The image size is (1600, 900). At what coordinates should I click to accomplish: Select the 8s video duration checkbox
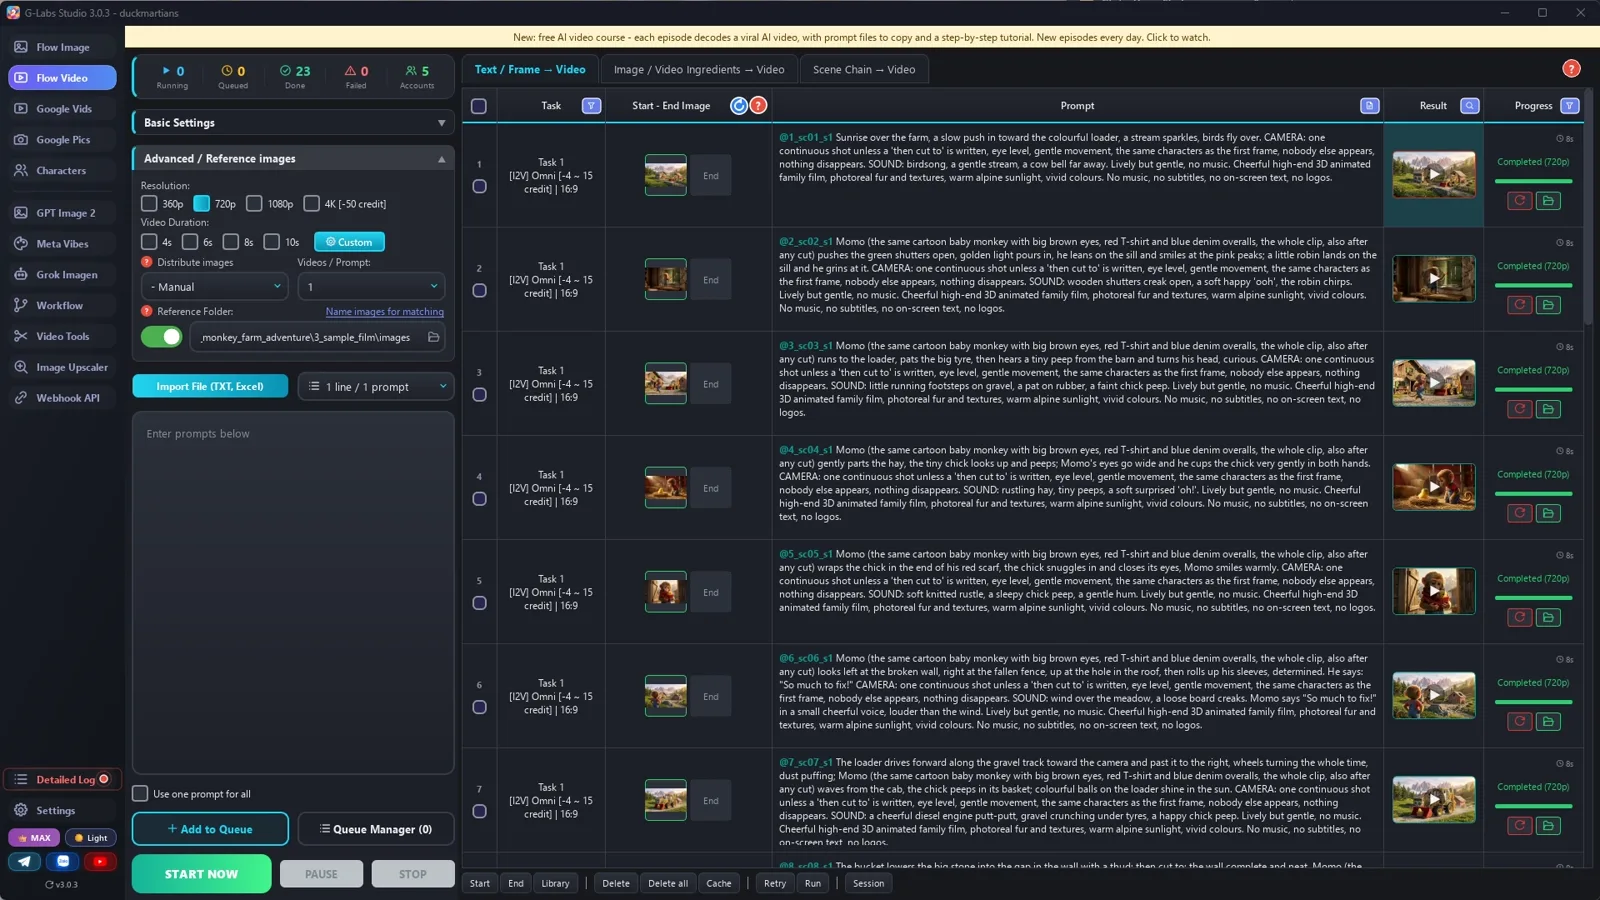(231, 242)
